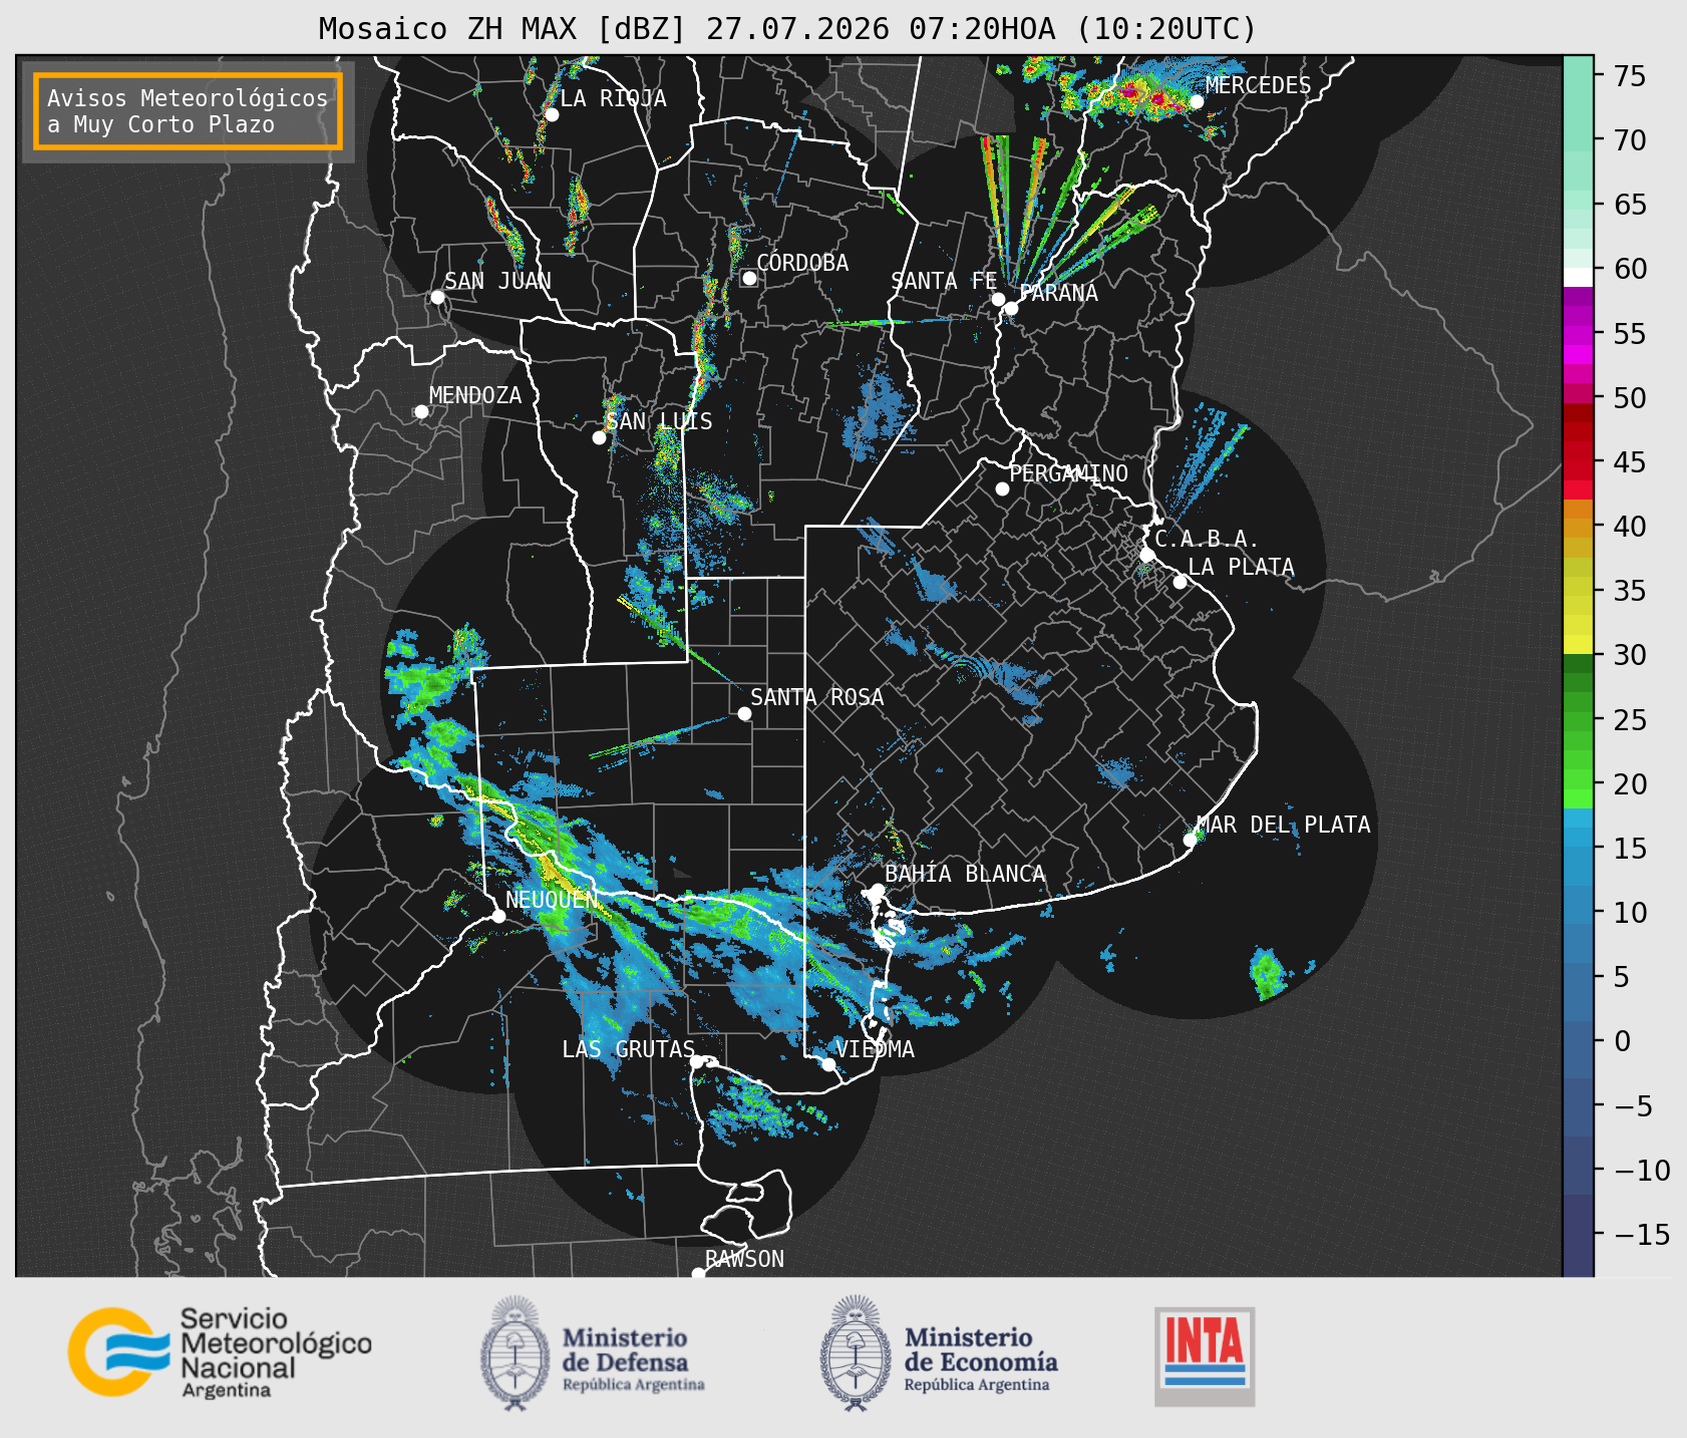Click the yellow 30 dBZ scale color

(1578, 645)
